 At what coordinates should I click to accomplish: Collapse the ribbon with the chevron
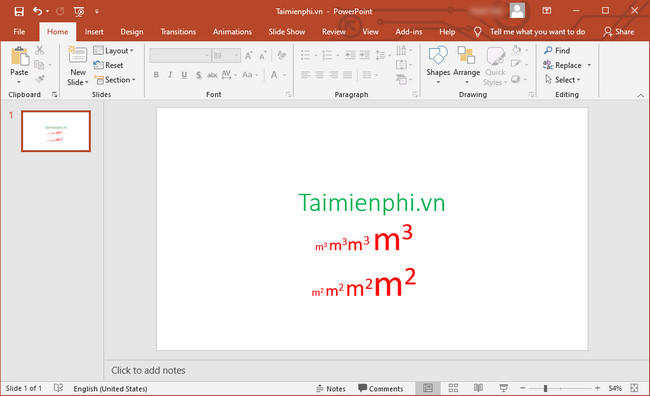[x=640, y=95]
